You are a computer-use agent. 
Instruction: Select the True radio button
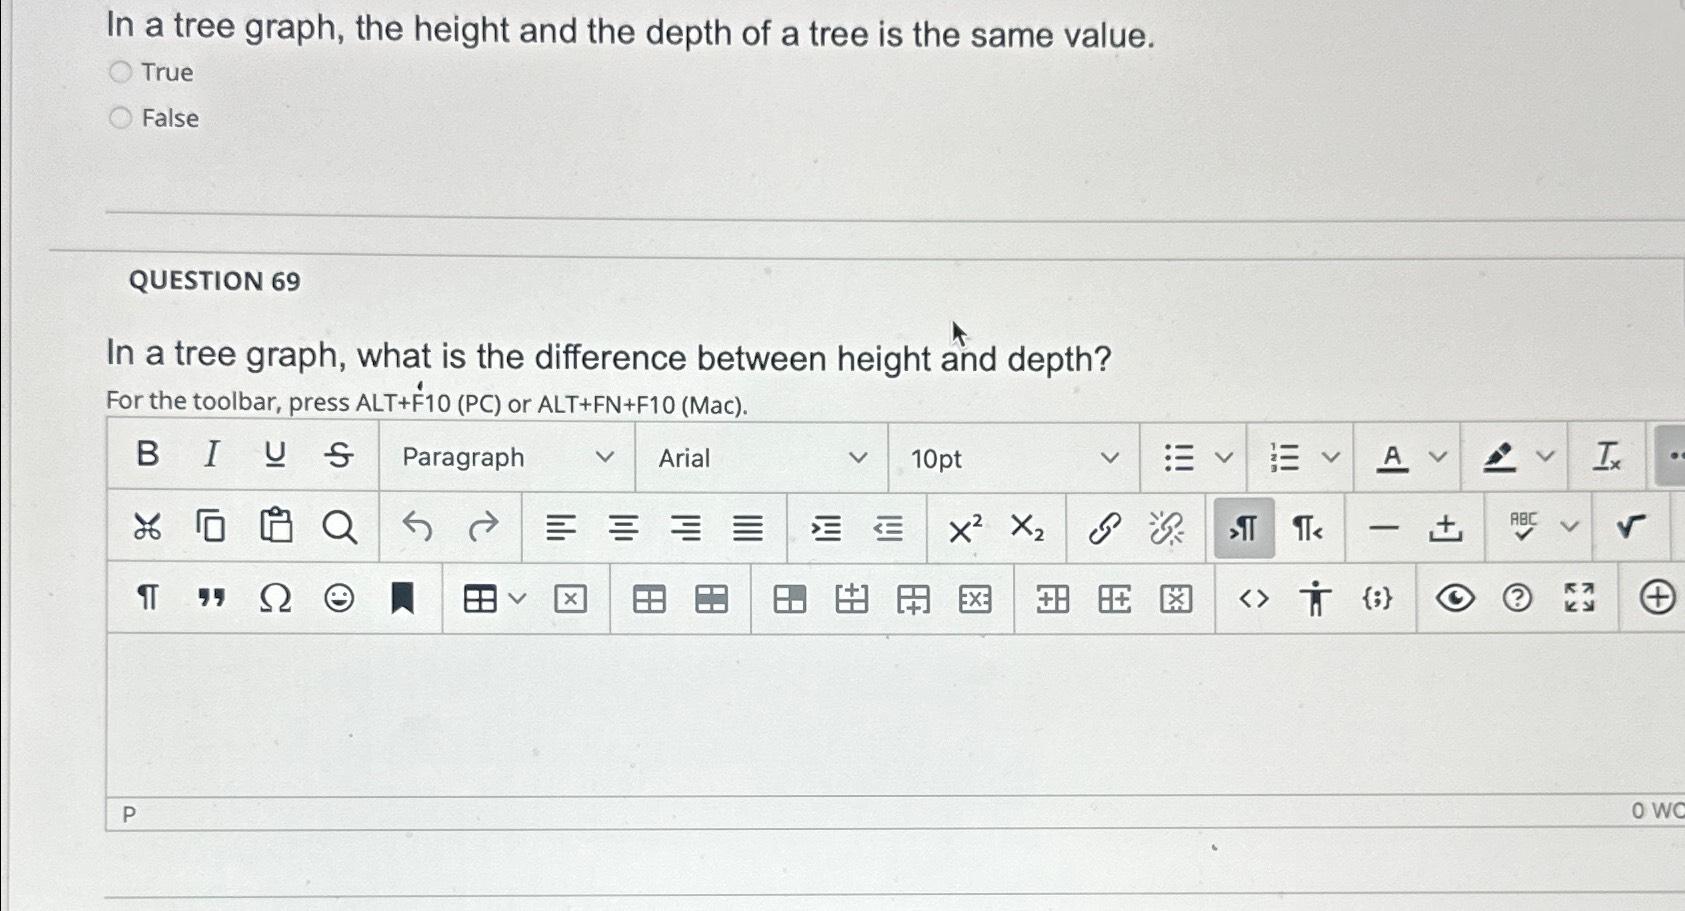click(121, 71)
